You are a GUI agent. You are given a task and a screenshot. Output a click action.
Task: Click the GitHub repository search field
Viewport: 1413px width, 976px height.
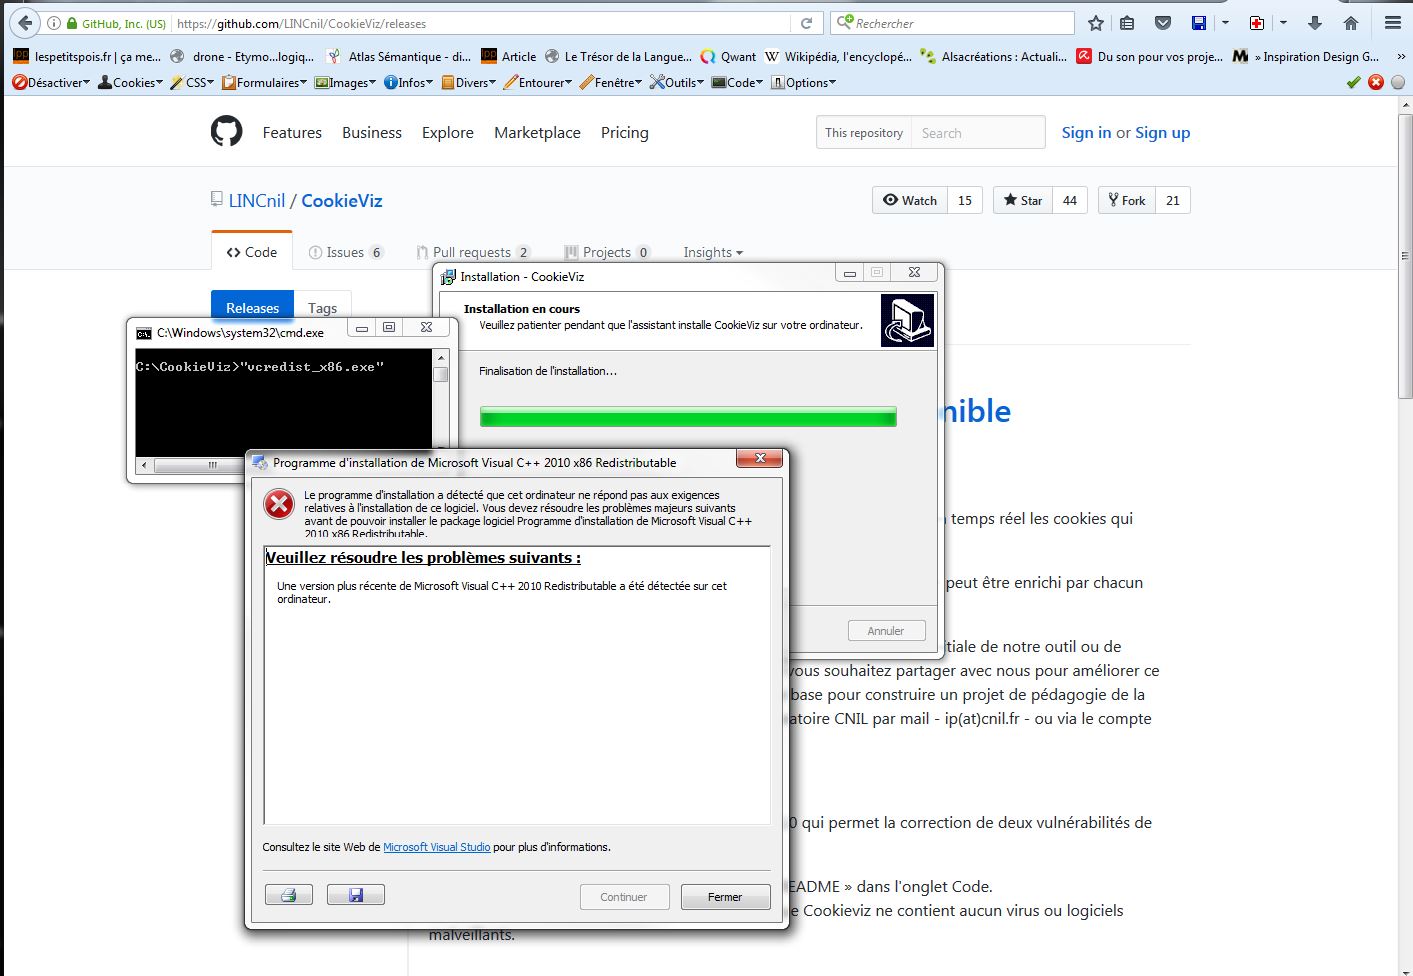pyautogui.click(x=977, y=133)
